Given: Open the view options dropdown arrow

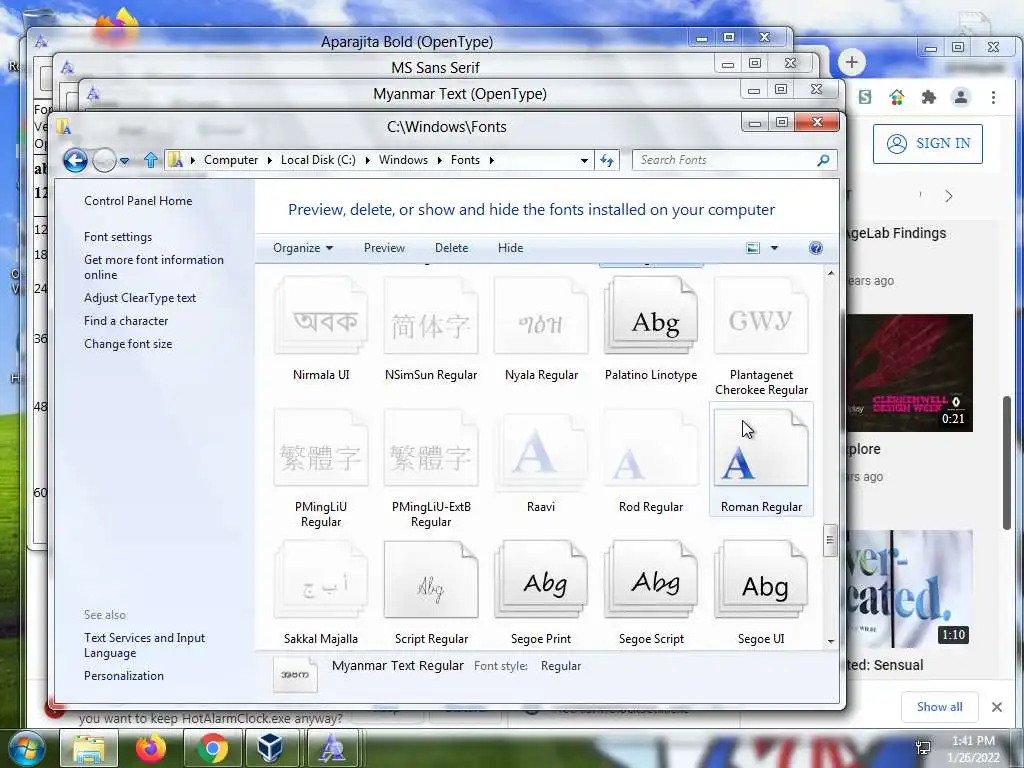Looking at the screenshot, I should 775,248.
